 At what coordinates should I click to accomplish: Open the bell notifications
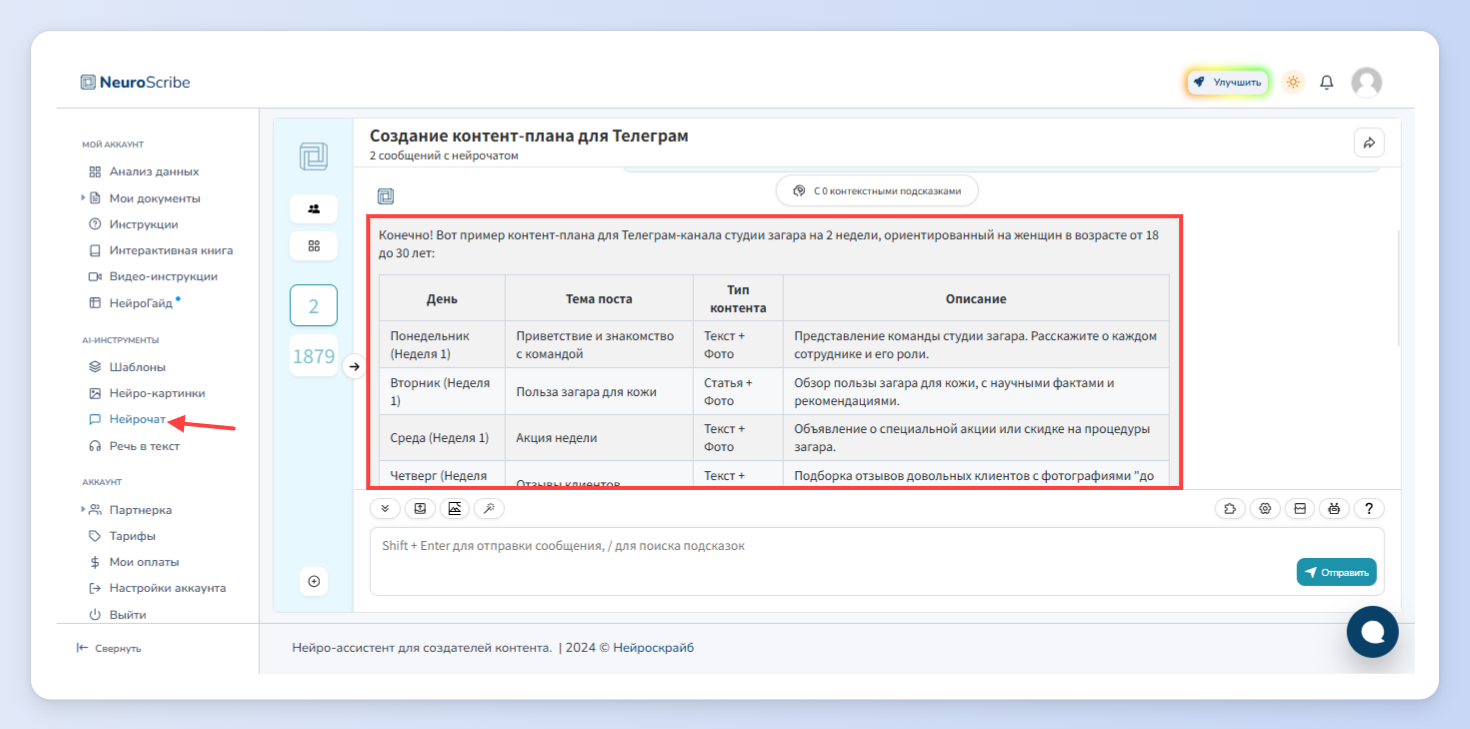(x=1327, y=82)
